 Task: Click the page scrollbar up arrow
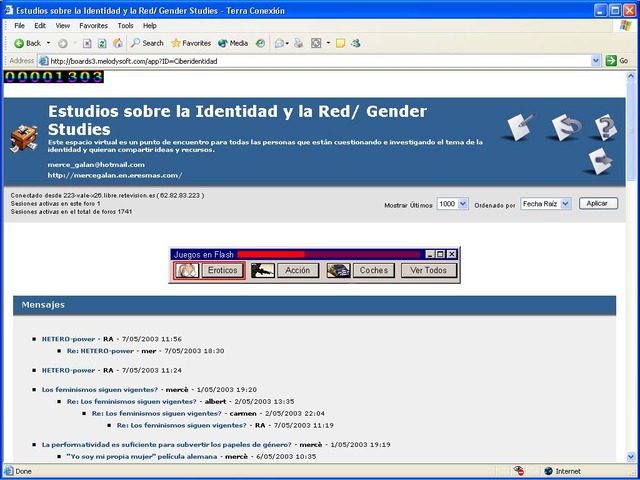[631, 76]
